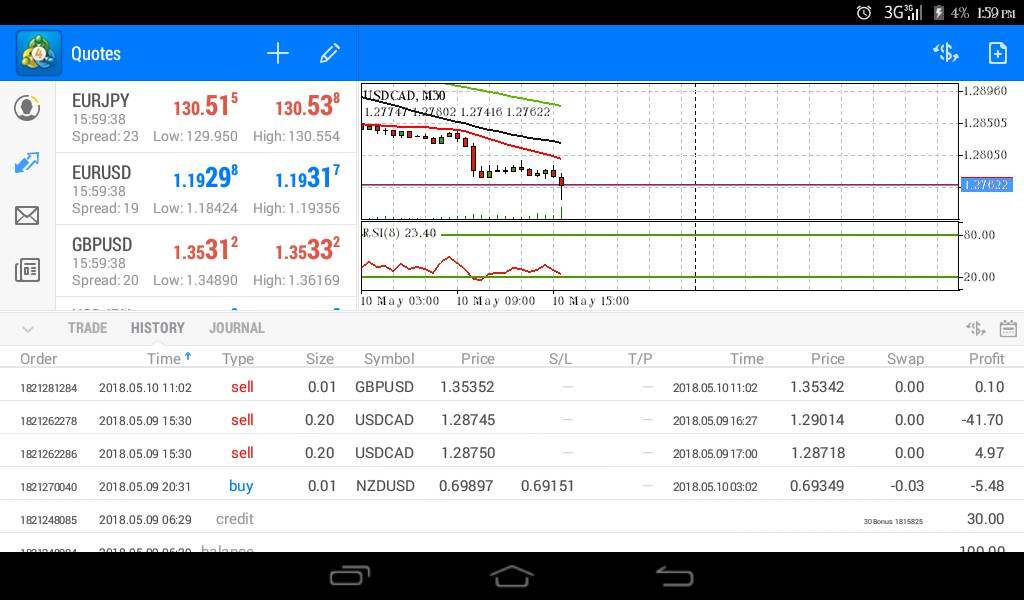Screen dimensions: 1024x600
Task: Open order 1821262286 in history
Action: pyautogui.click(x=512, y=452)
